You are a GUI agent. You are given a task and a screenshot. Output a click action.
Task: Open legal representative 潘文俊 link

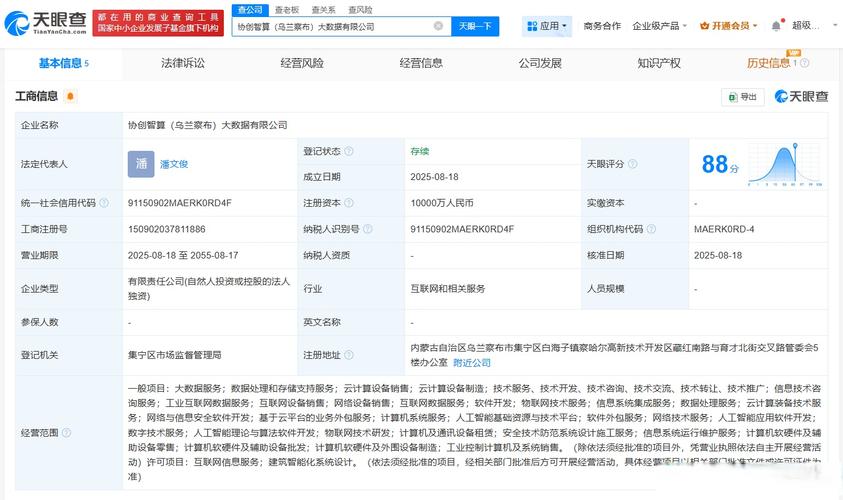coord(174,164)
